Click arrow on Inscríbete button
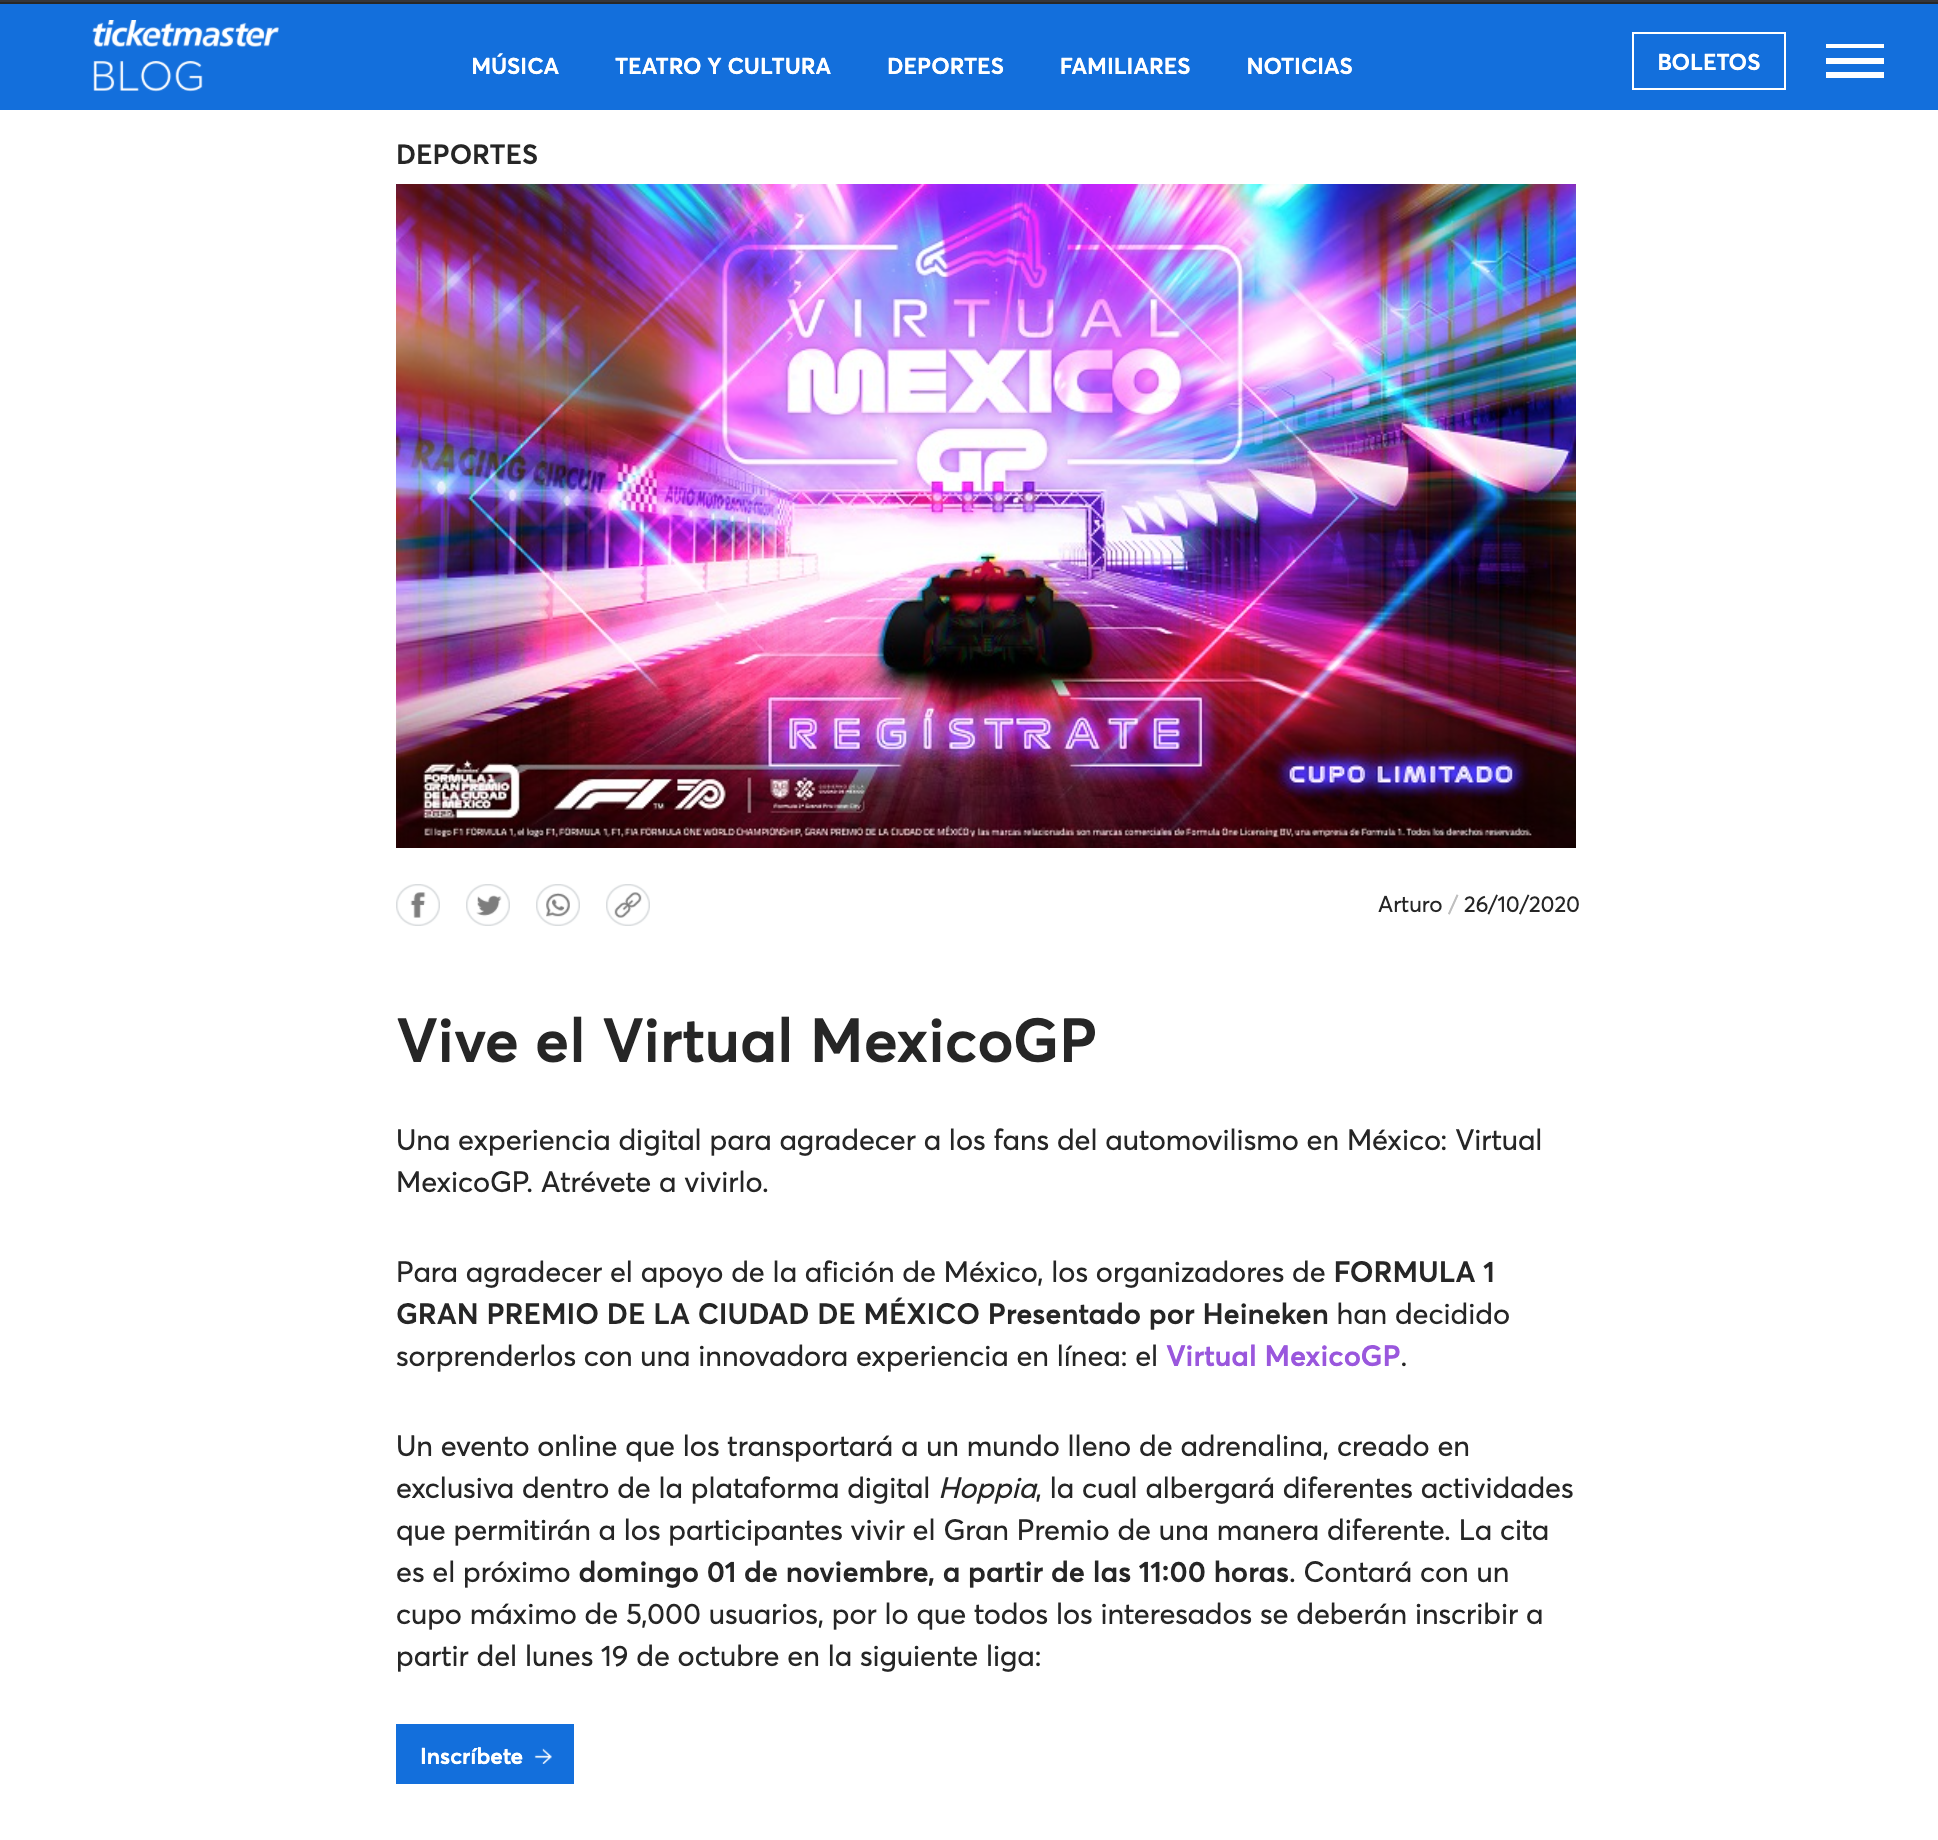 click(544, 1756)
